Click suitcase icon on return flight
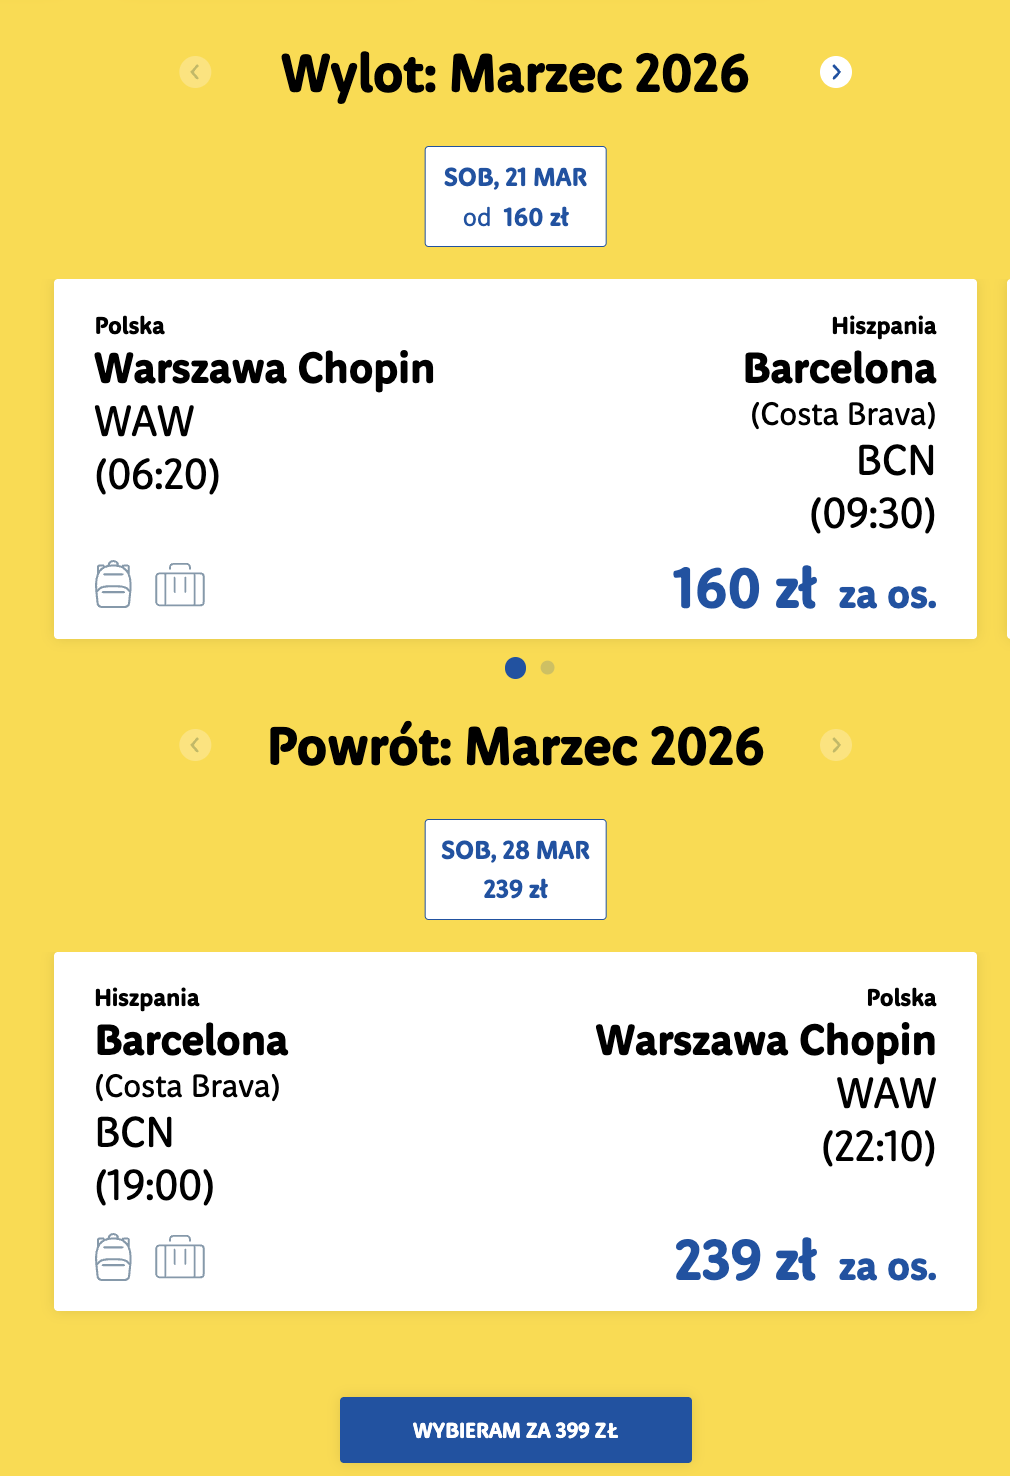 tap(180, 1258)
